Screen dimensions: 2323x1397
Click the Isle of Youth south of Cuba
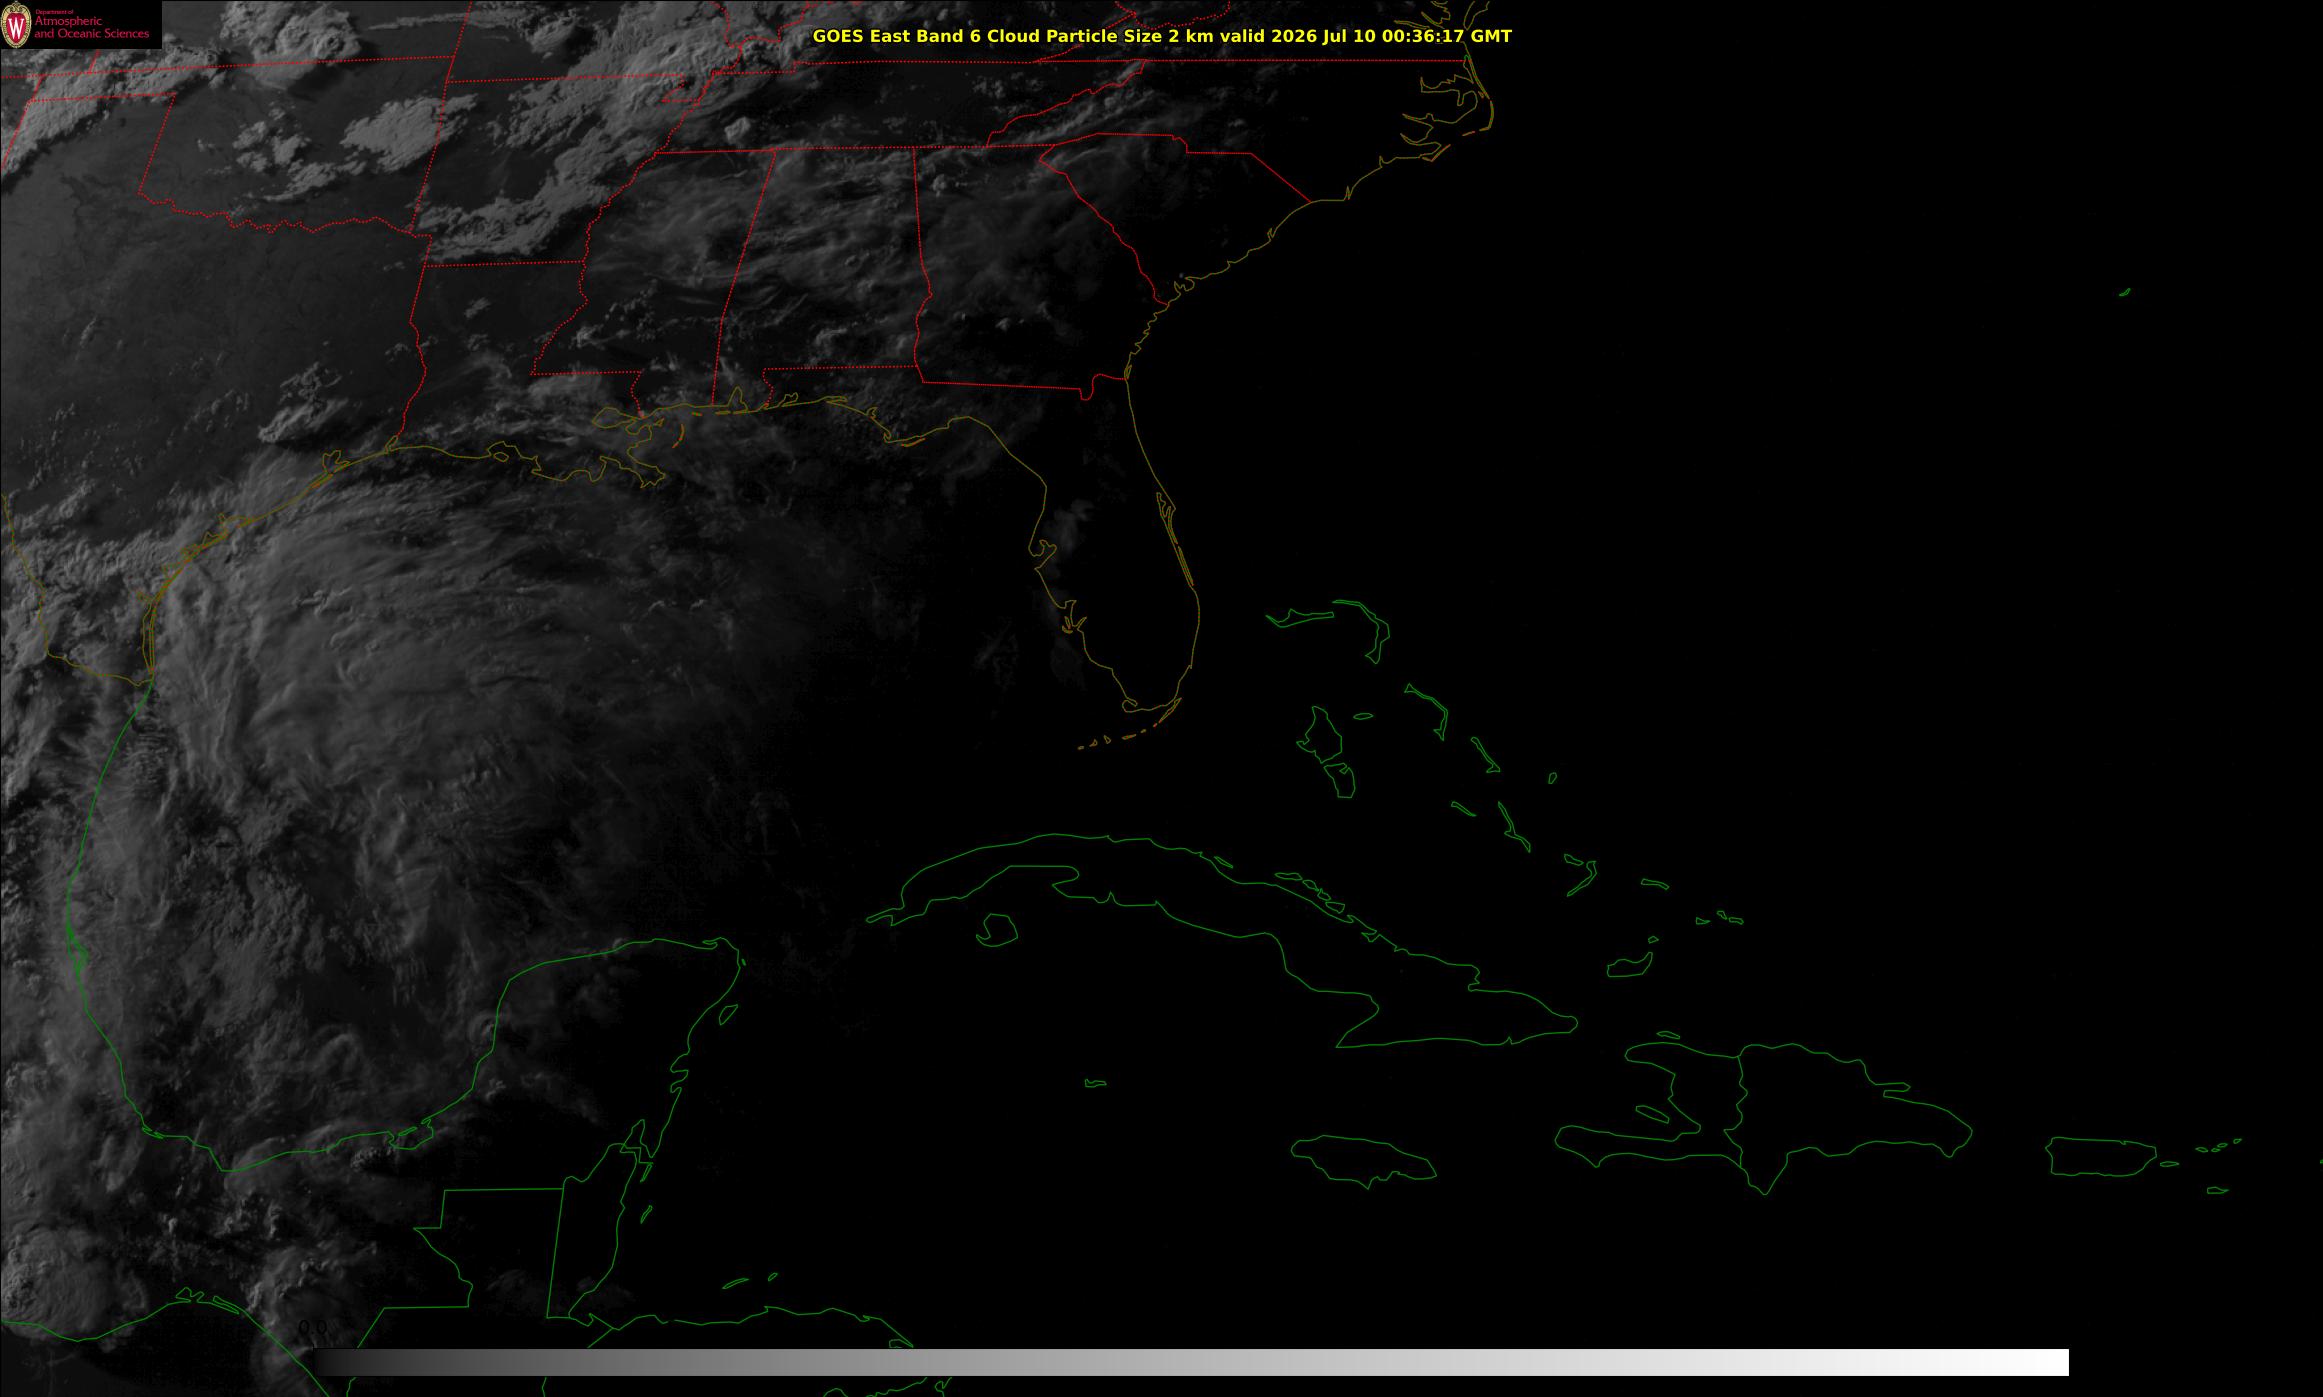coord(996,930)
